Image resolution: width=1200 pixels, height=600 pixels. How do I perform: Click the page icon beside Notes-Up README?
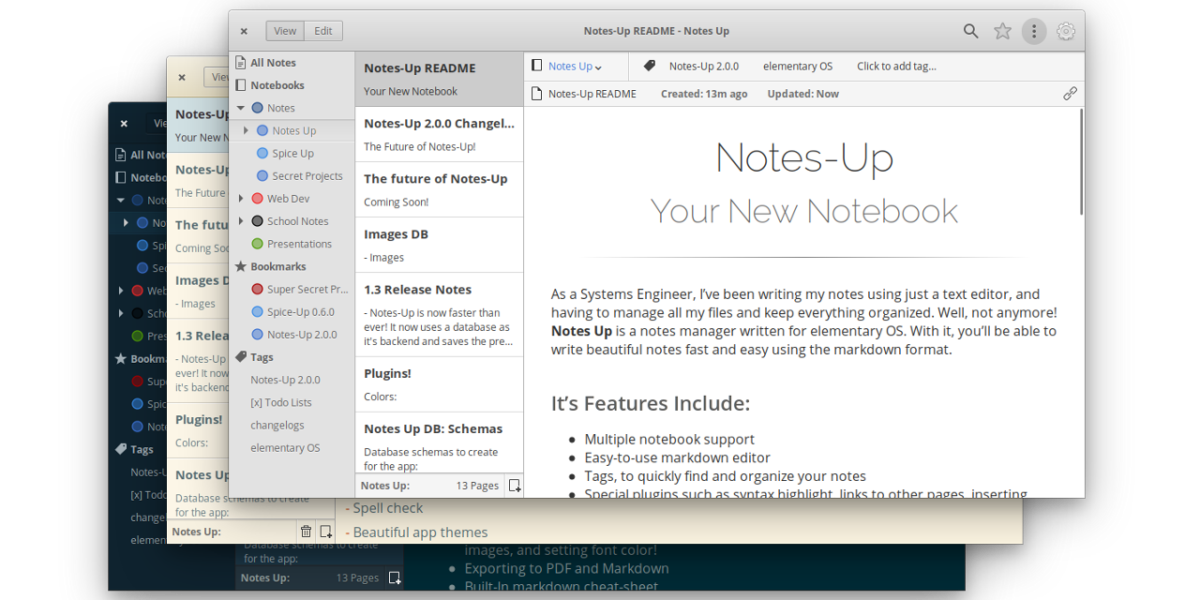537,93
